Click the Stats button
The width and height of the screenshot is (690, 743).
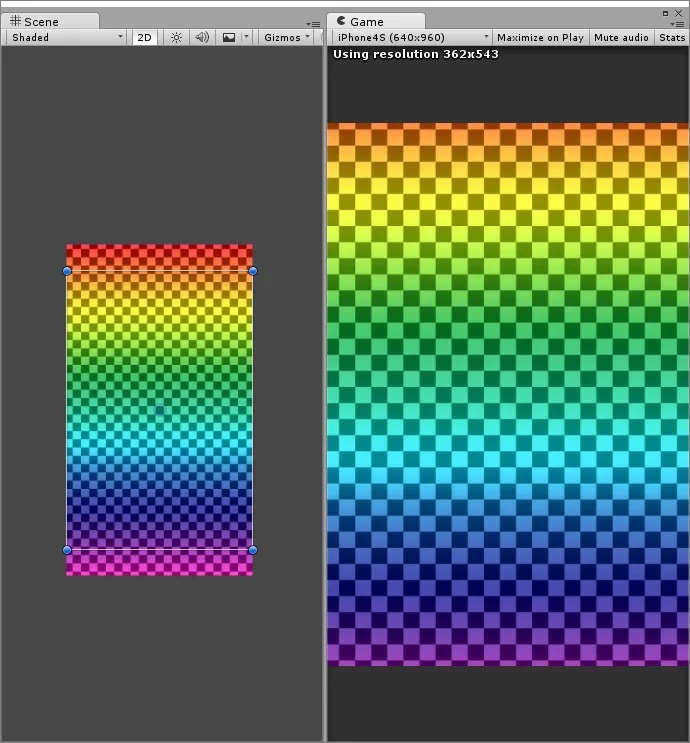[672, 37]
